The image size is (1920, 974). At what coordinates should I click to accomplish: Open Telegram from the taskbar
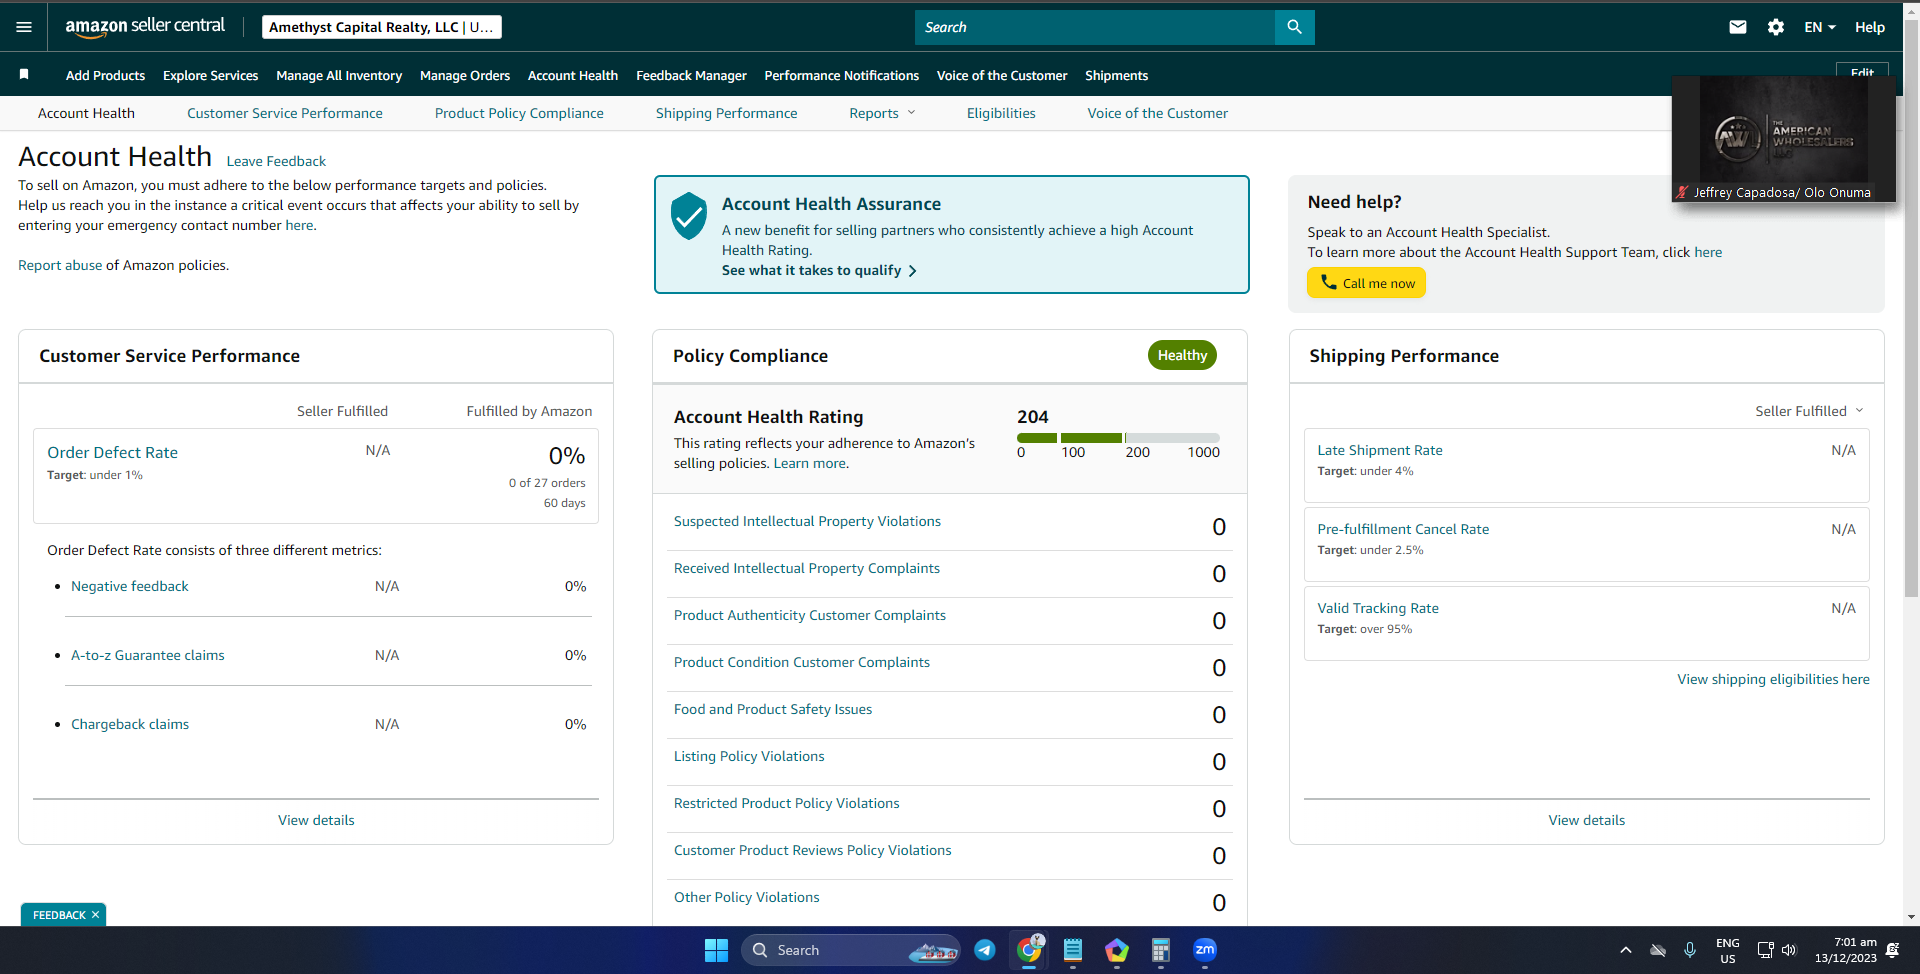pos(985,950)
